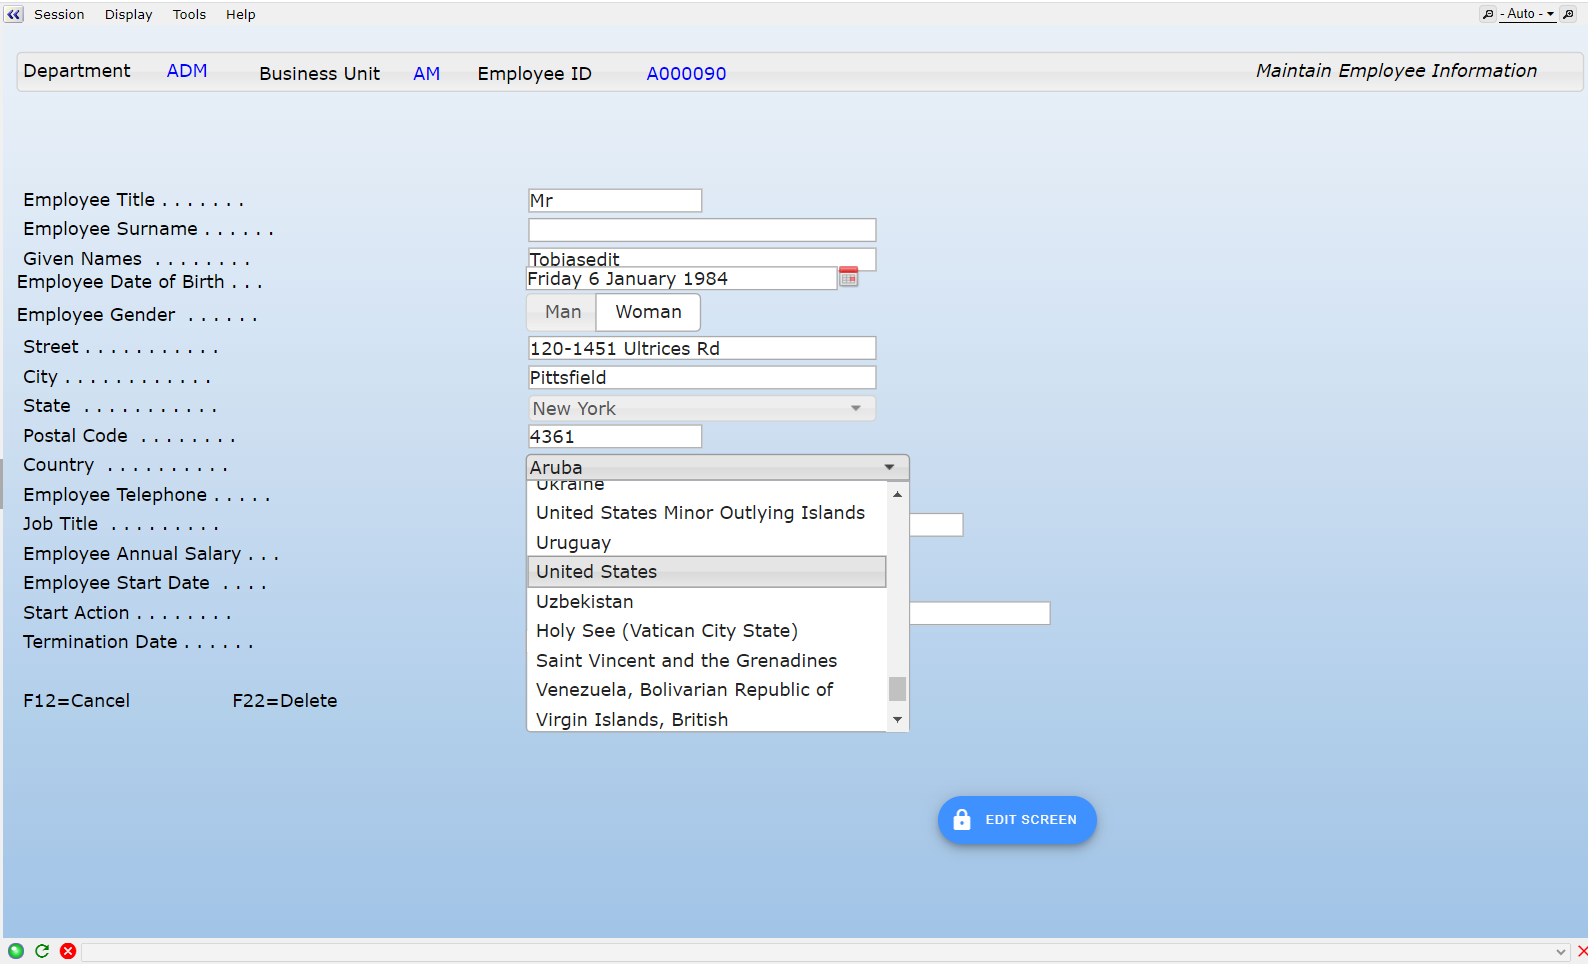The width and height of the screenshot is (1588, 964).
Task: Click the double-chevron collapse icon beside Session
Action: pyautogui.click(x=14, y=15)
